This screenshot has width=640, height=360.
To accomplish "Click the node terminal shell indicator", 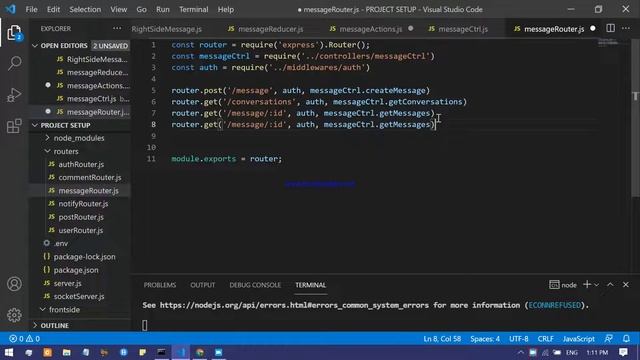I will [x=563, y=284].
